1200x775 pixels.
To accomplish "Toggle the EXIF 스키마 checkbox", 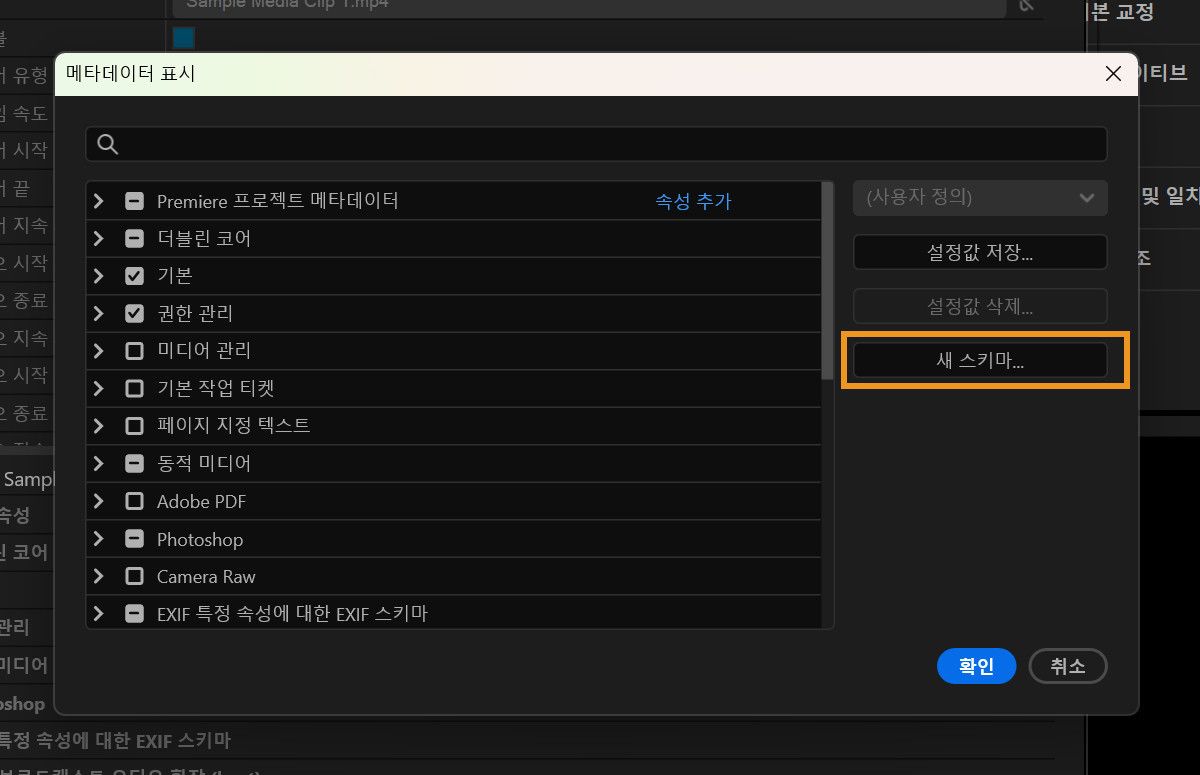I will click(x=134, y=613).
